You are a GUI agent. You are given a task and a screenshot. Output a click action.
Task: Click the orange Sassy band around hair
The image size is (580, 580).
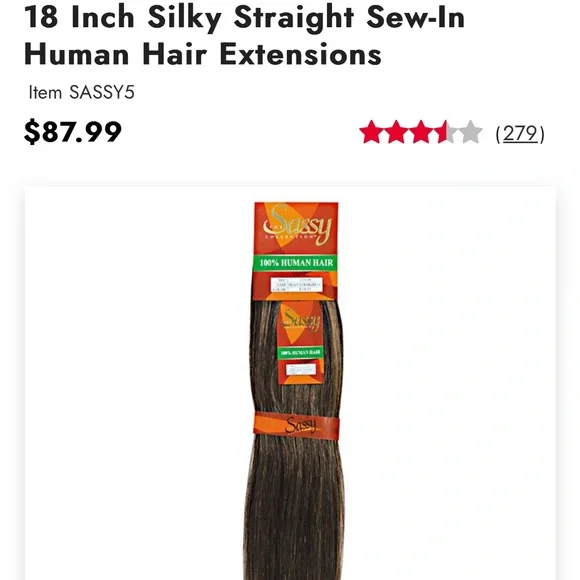tap(296, 426)
